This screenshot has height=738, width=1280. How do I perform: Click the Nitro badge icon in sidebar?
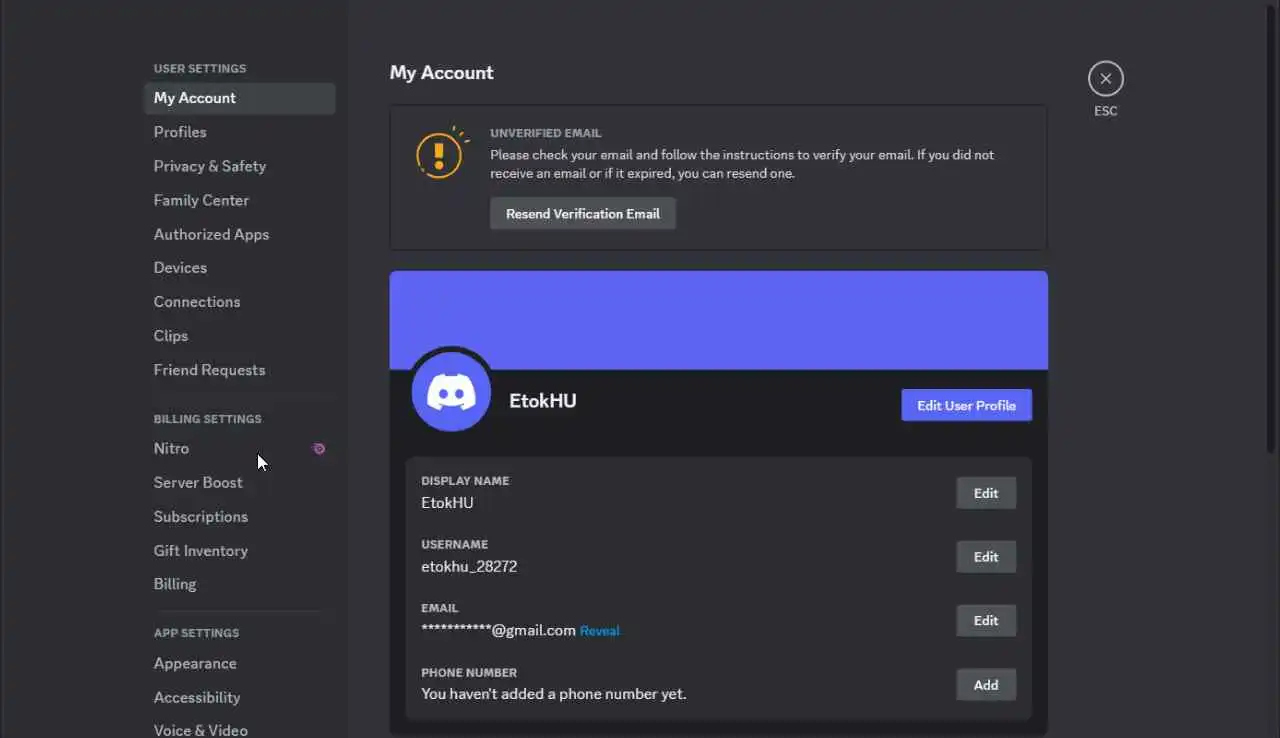click(x=319, y=449)
